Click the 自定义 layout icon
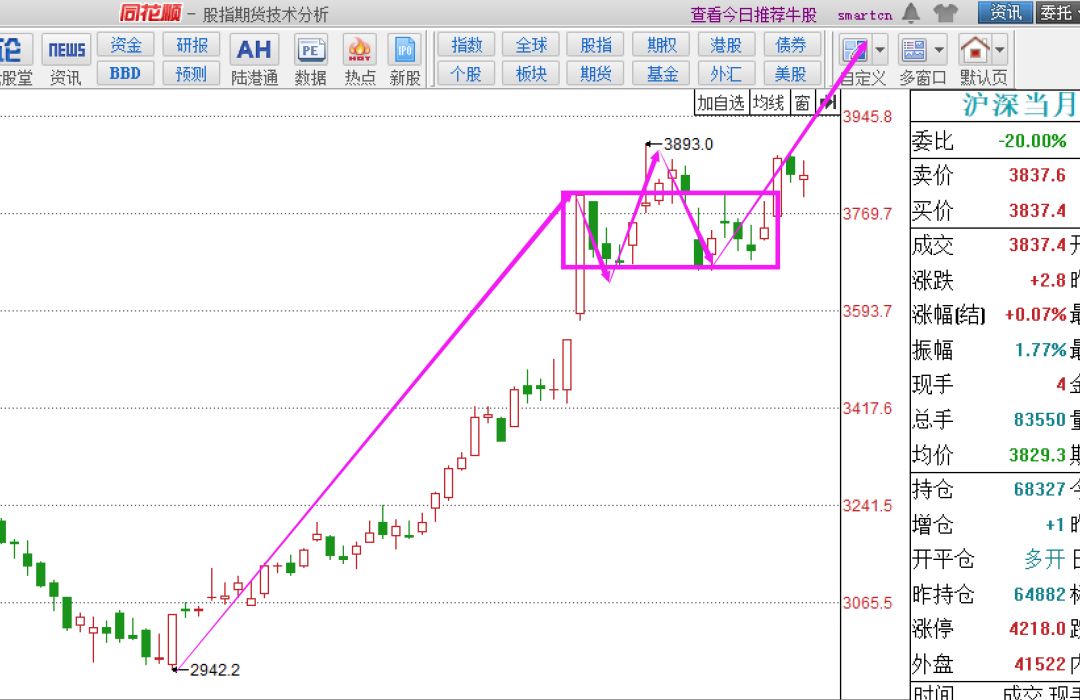The width and height of the screenshot is (1080, 700). [854, 49]
